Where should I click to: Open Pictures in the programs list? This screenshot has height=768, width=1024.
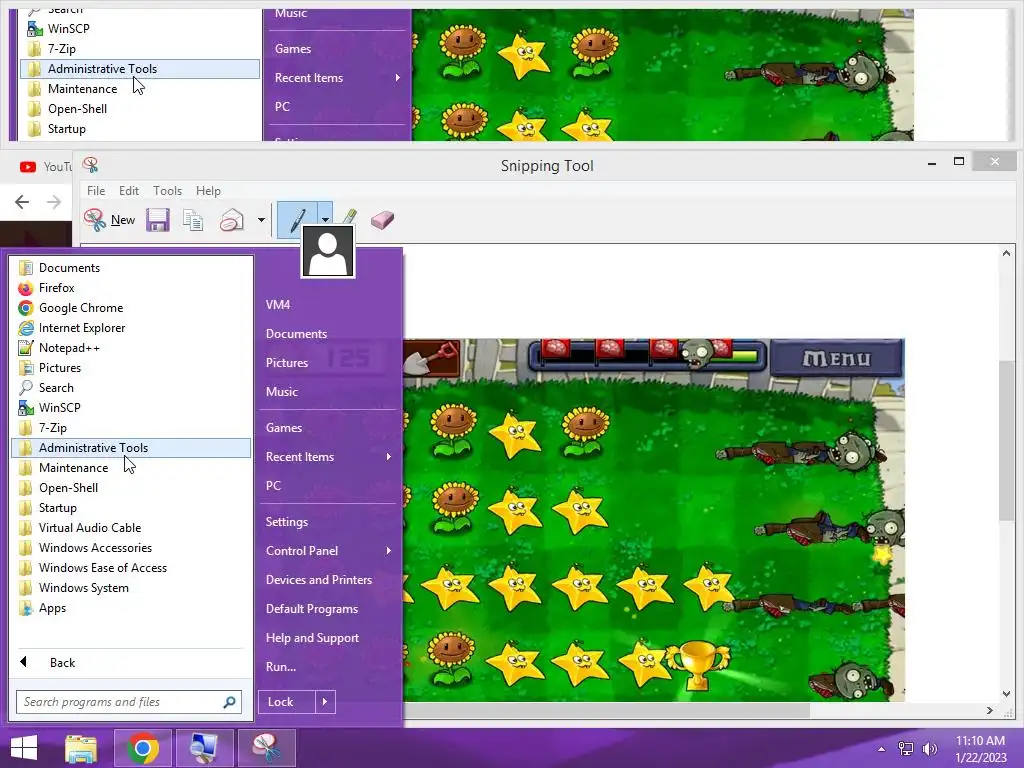[131, 368]
